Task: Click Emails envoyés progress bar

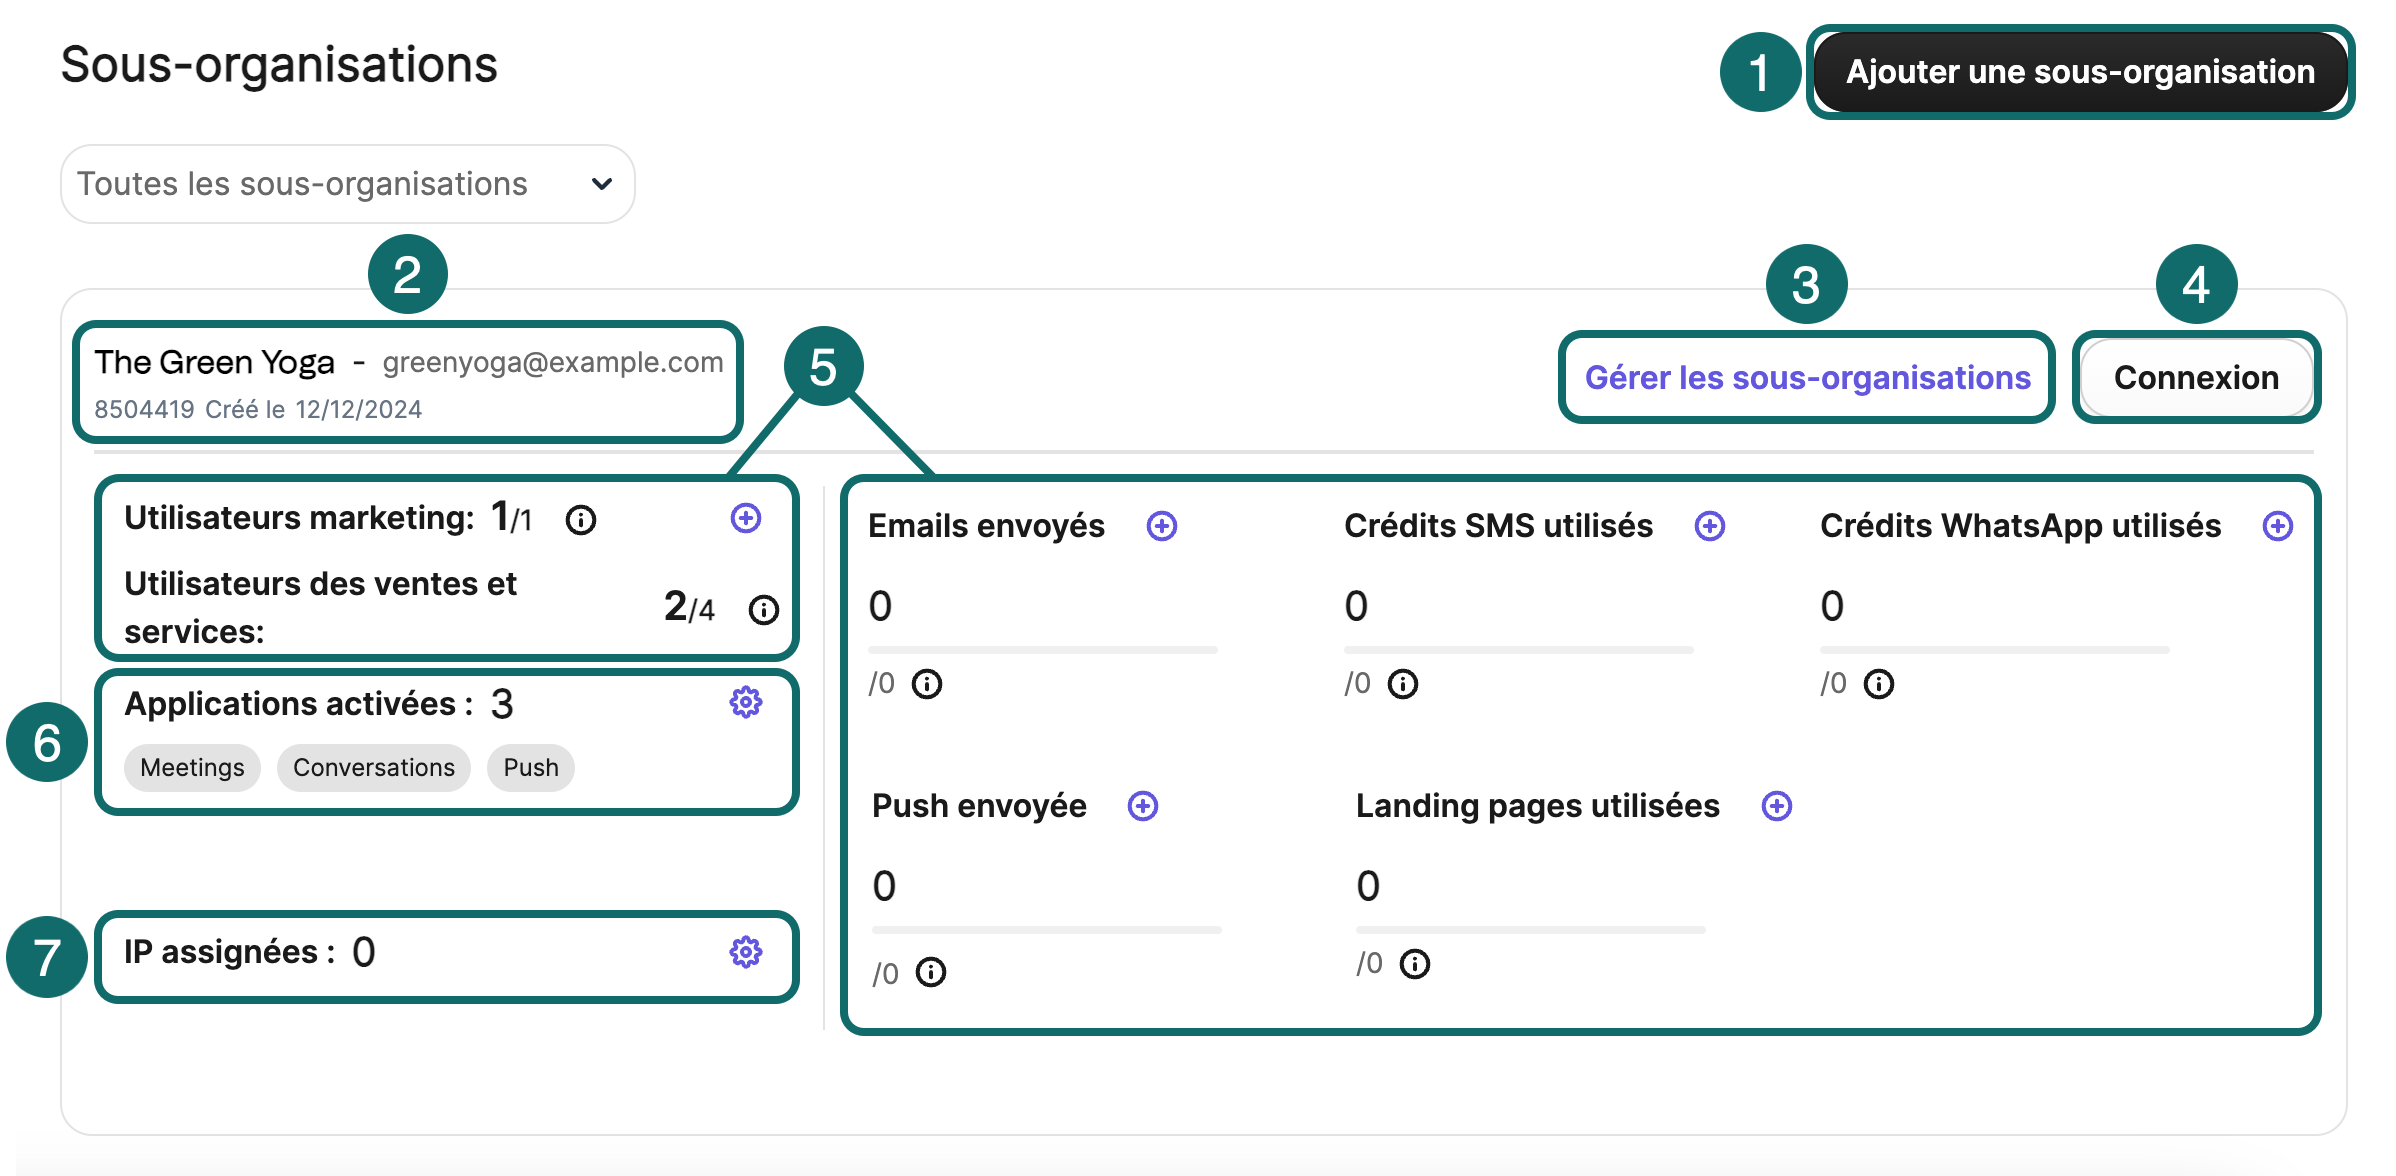Action: (x=1043, y=650)
